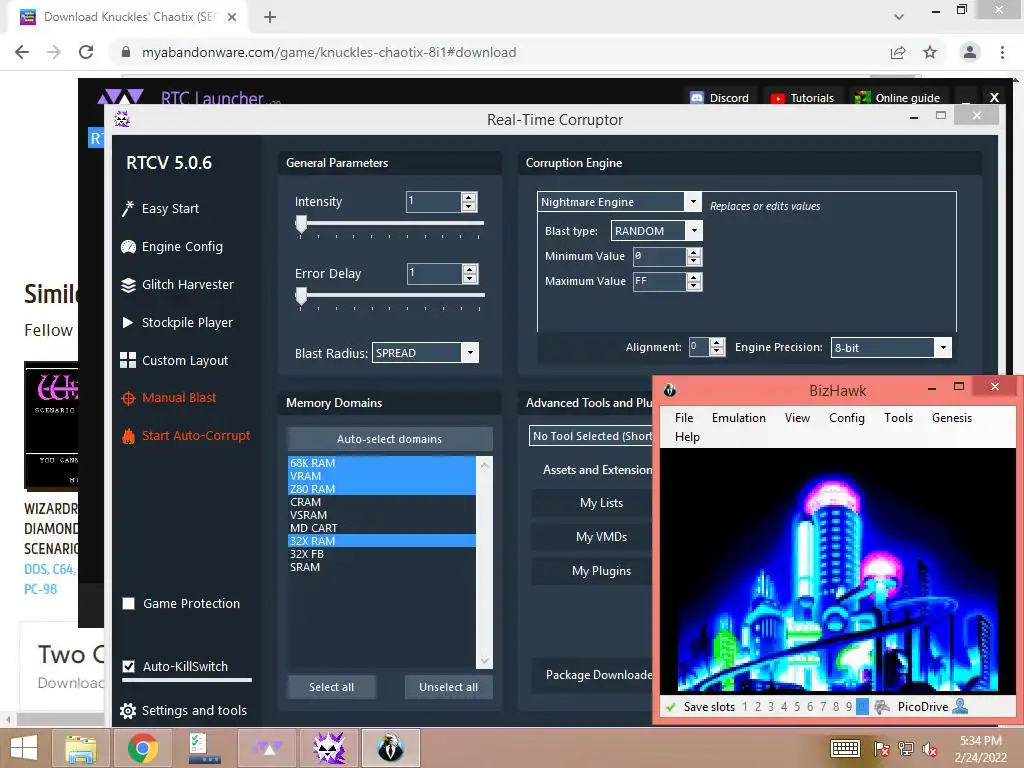Screen dimensions: 1024x768
Task: Open My VMDs button
Action: 593,537
